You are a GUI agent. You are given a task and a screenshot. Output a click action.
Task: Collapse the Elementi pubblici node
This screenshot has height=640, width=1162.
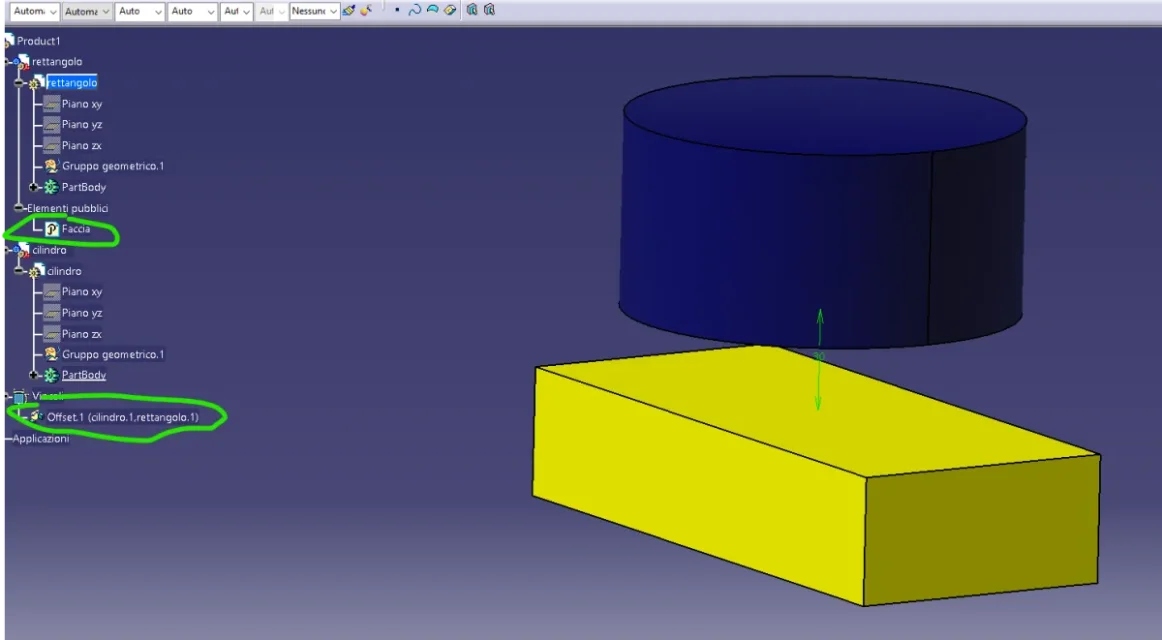click(x=20, y=208)
